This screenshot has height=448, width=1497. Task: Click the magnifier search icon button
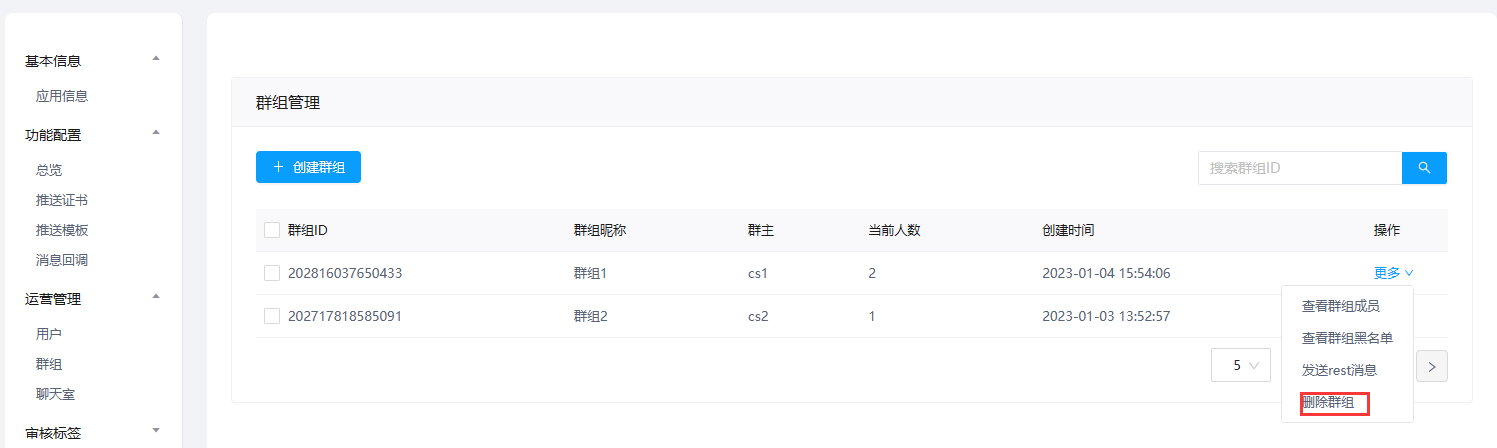(x=1424, y=168)
